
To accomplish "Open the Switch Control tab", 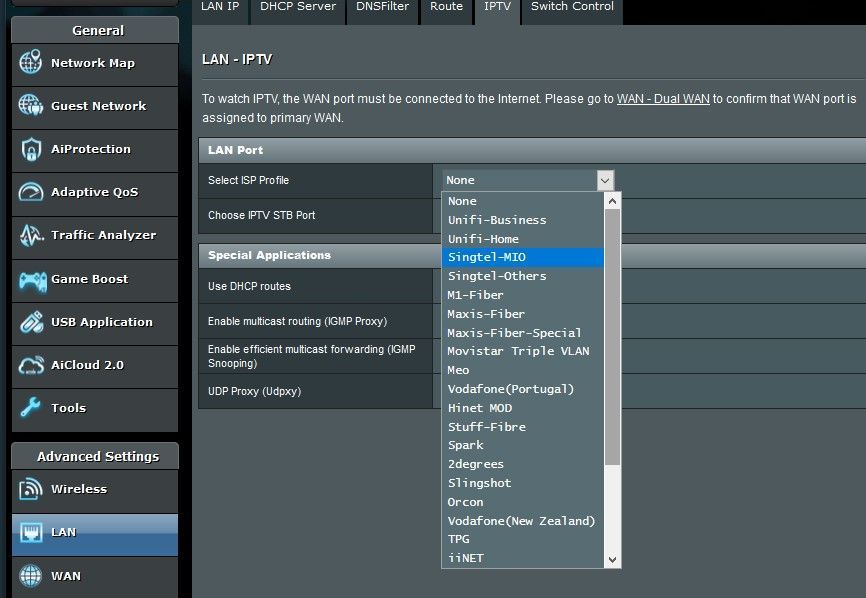I will coord(571,7).
